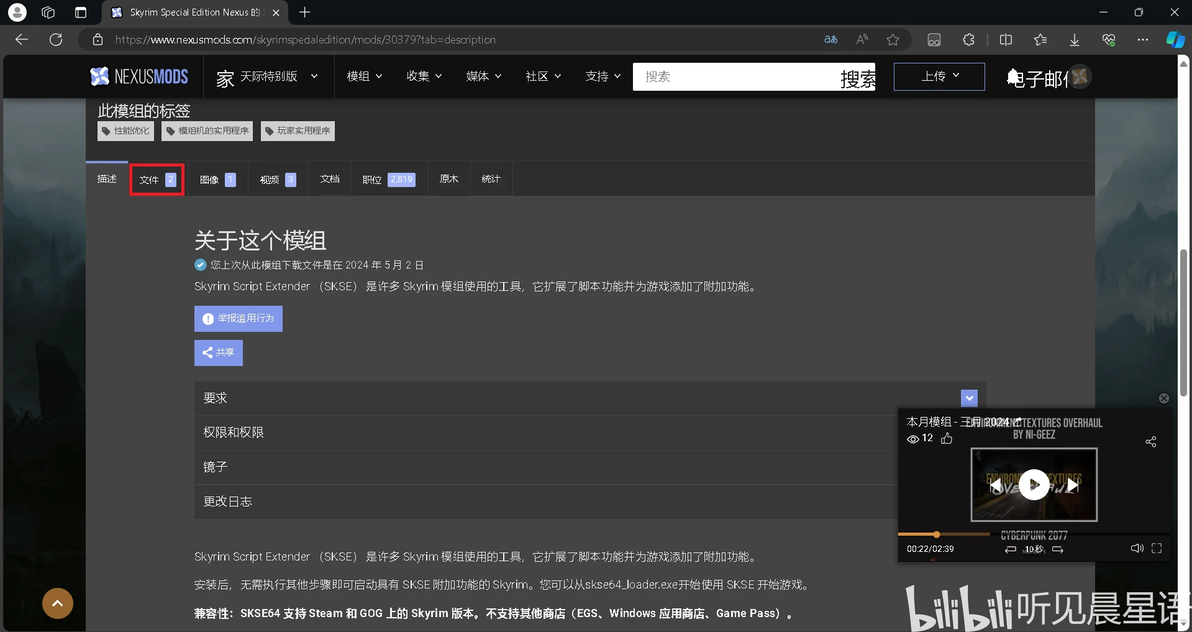Switch to the 统计 tab
This screenshot has width=1192, height=632.
pos(491,179)
